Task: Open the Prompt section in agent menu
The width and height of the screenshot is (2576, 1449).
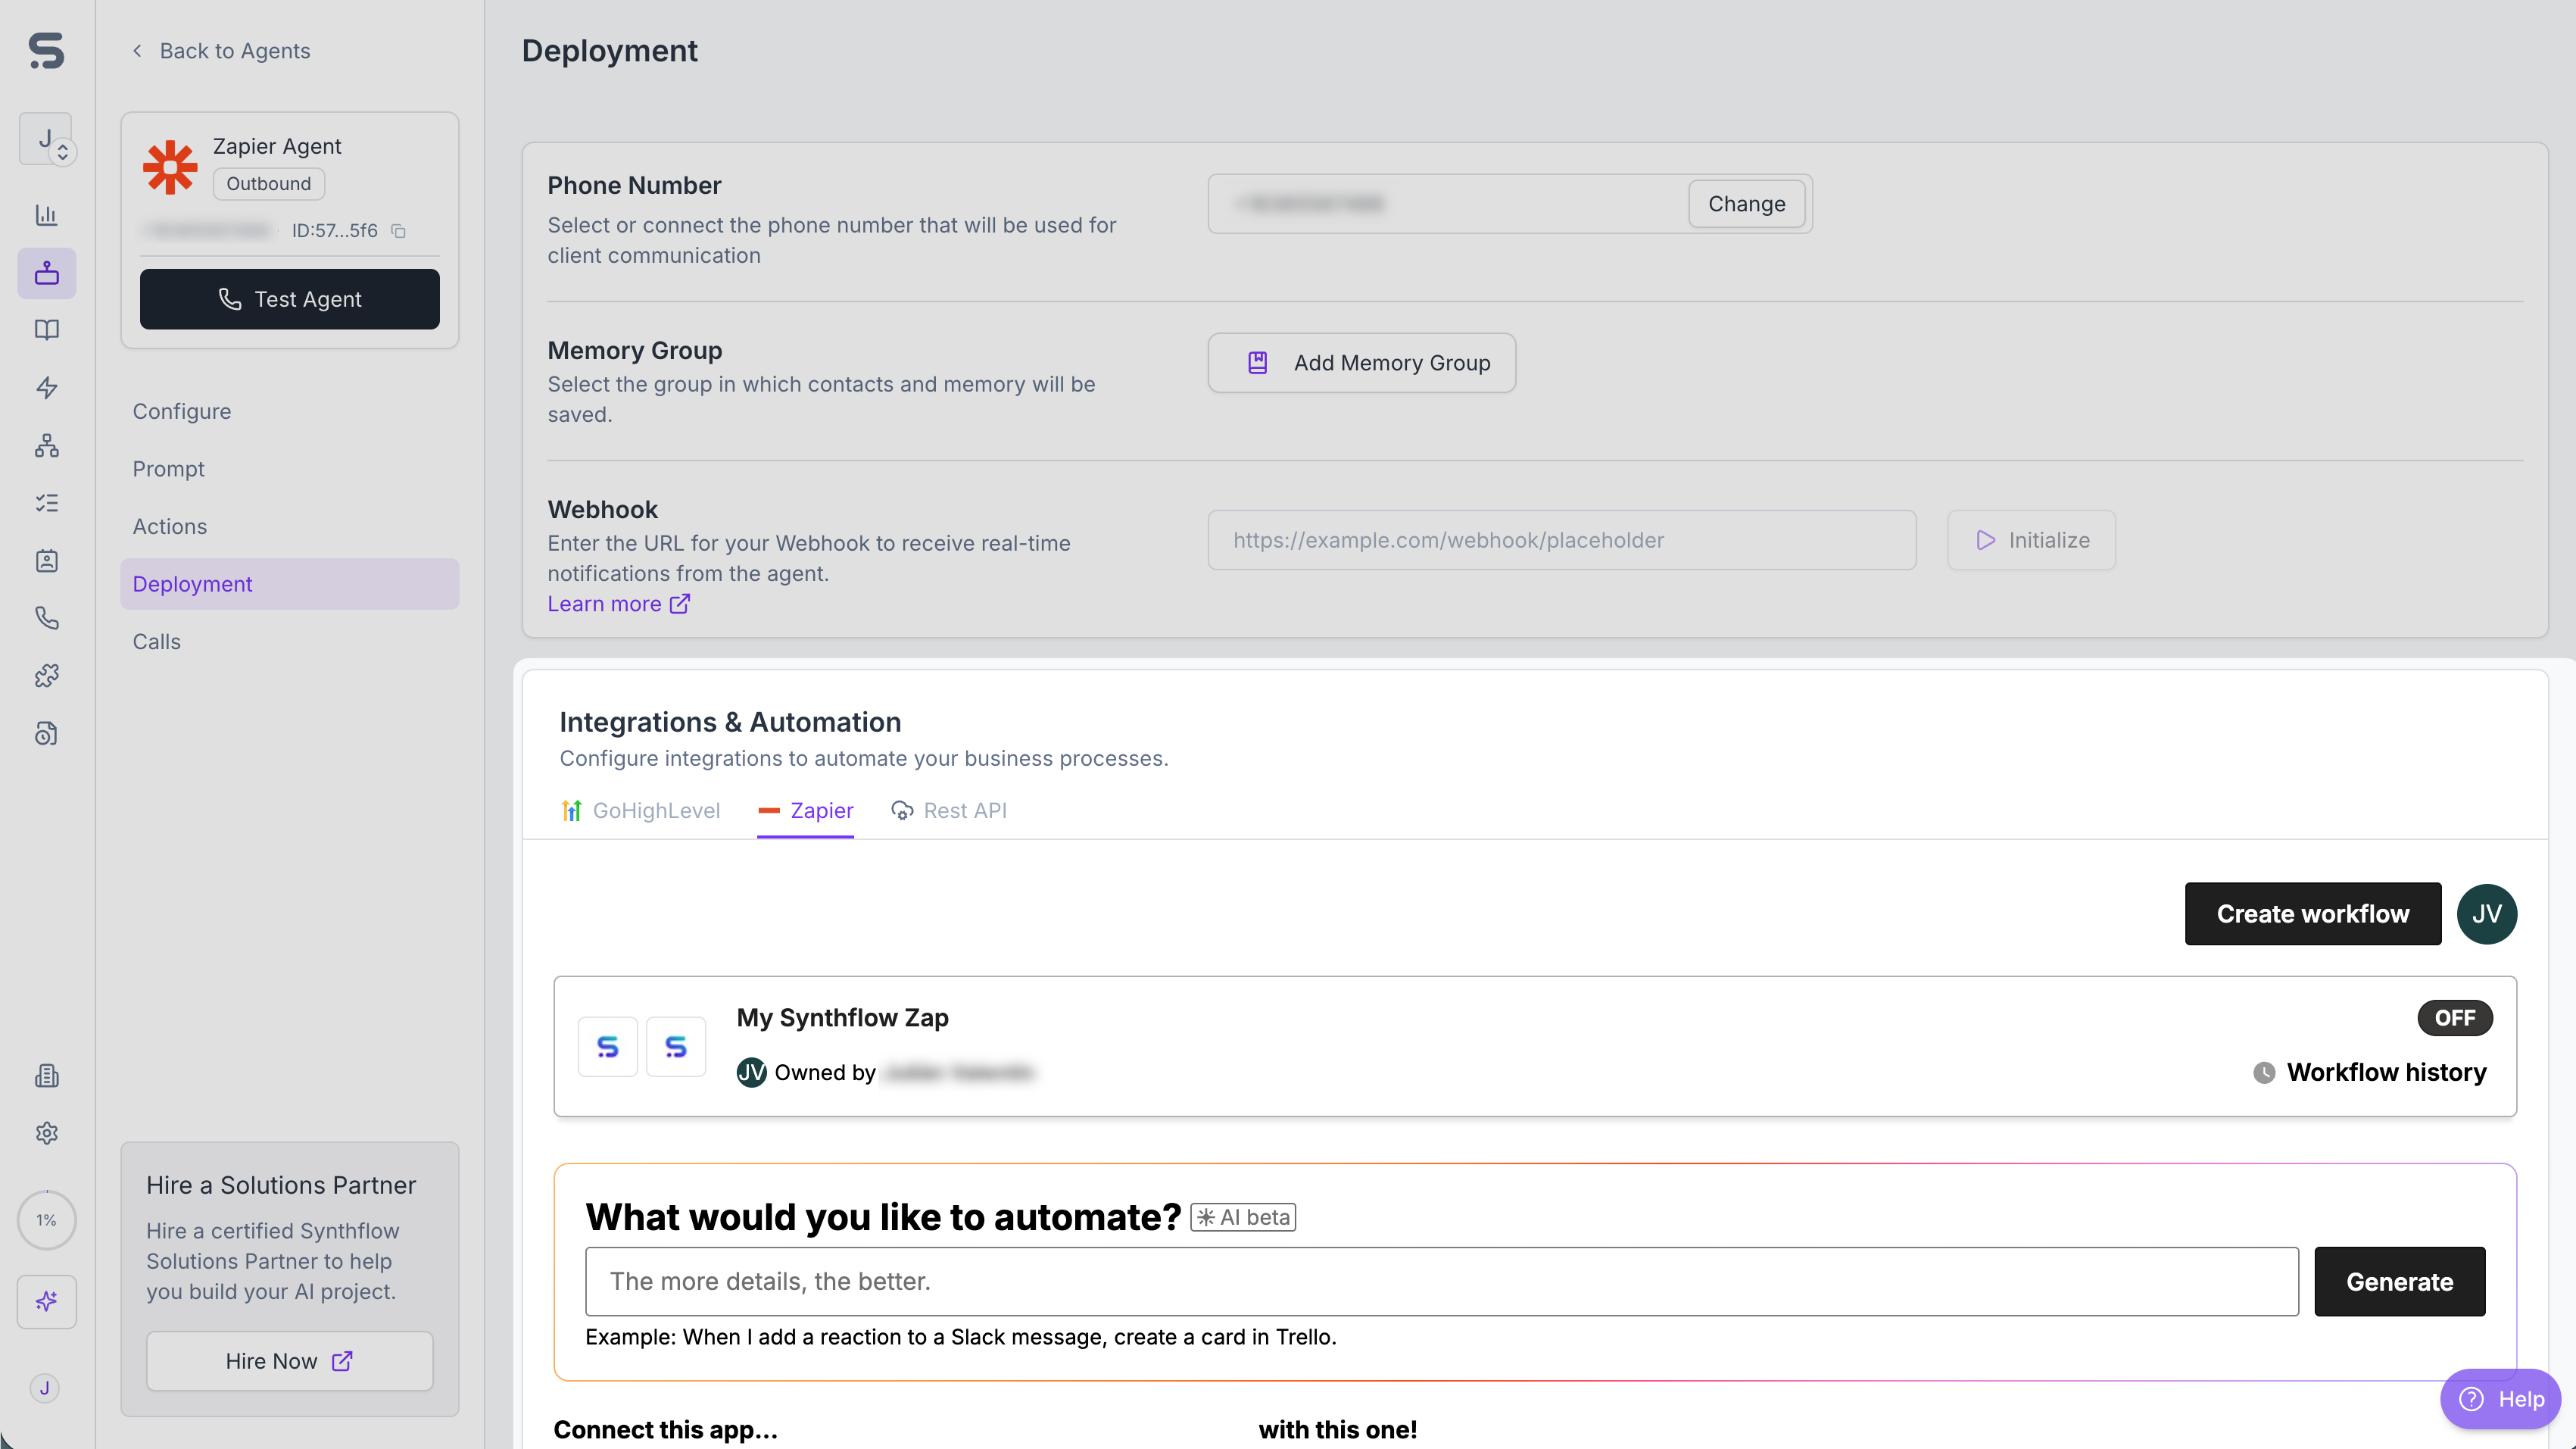Action: pos(168,469)
